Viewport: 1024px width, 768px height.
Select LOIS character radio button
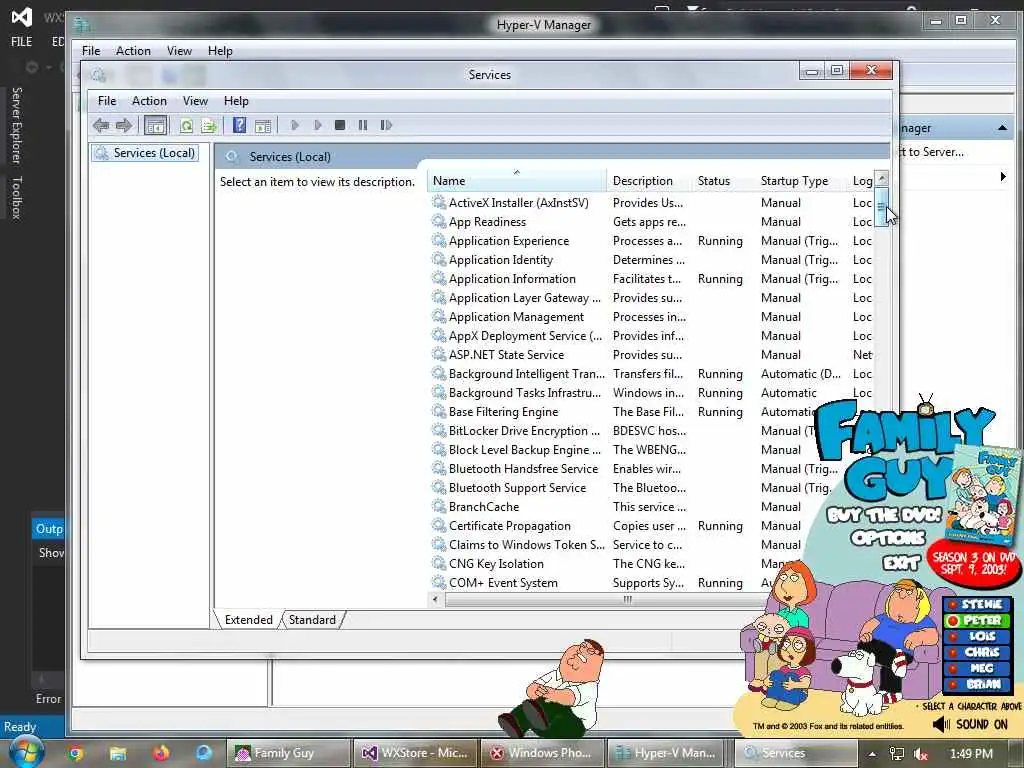pyautogui.click(x=953, y=636)
